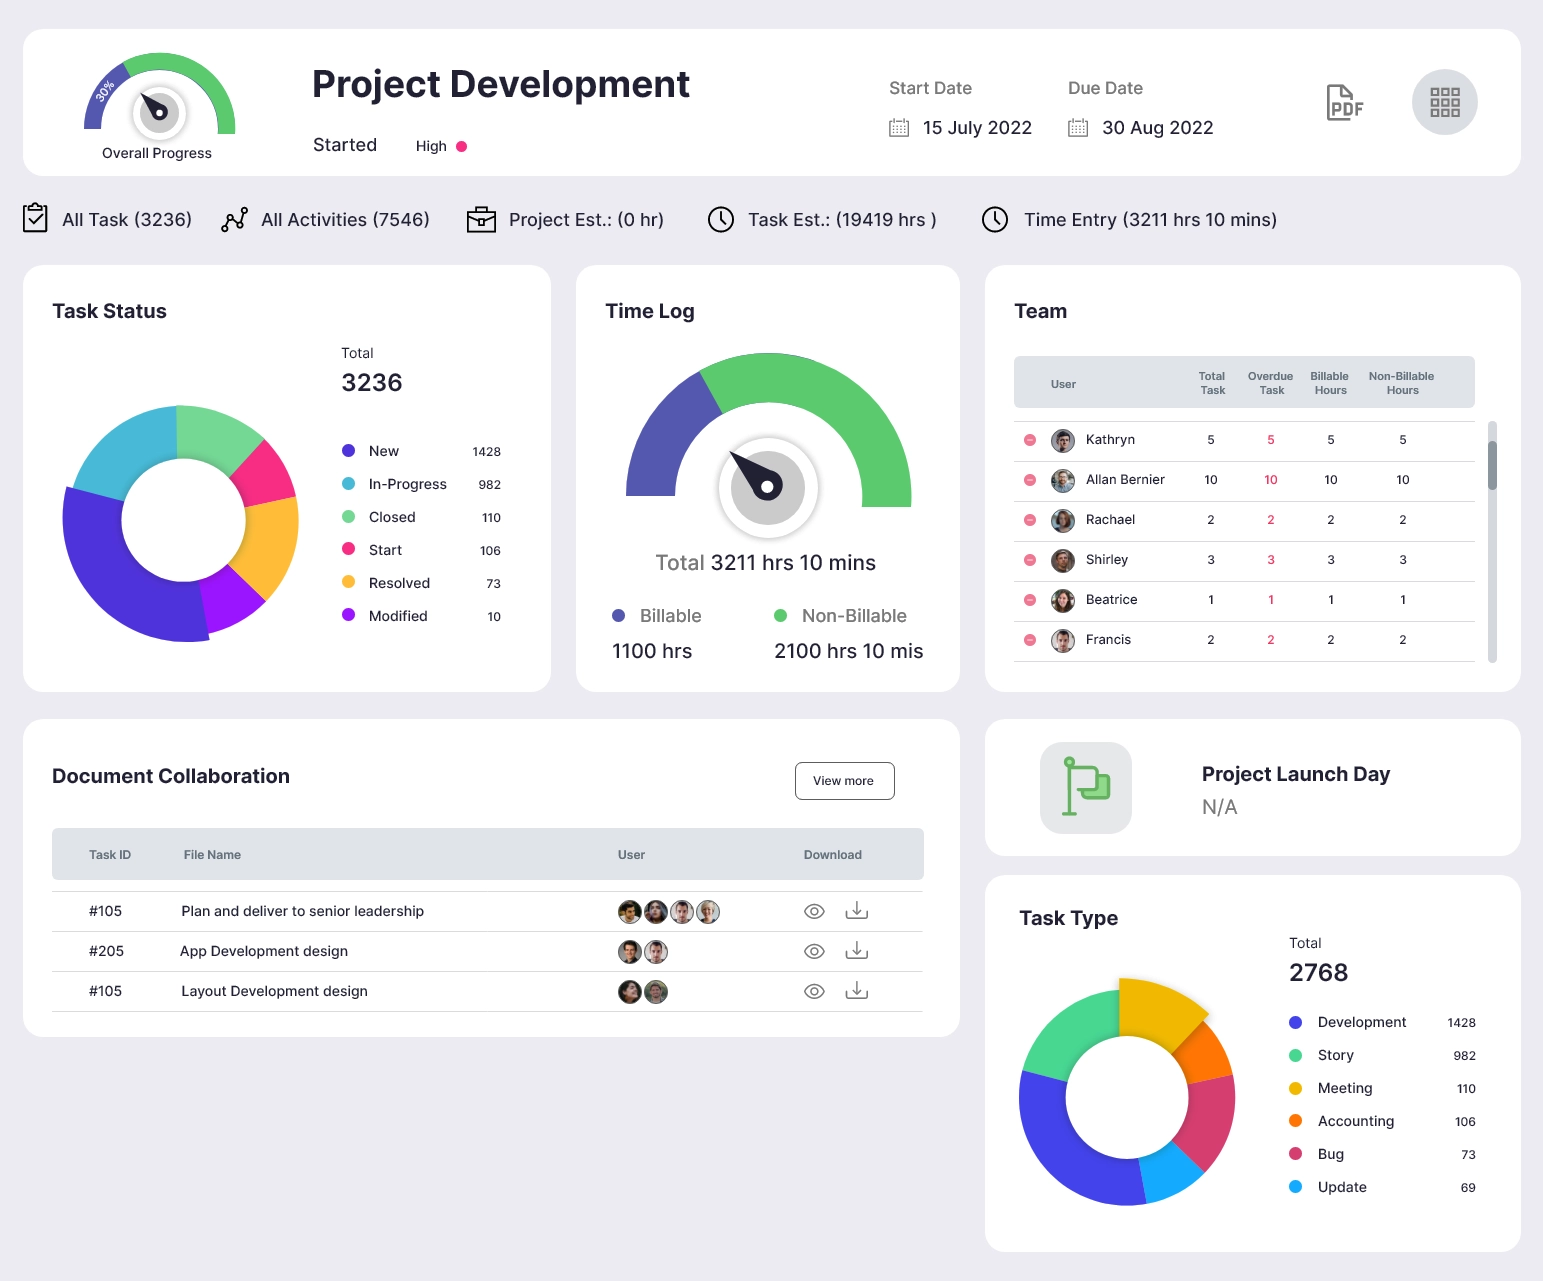1543x1281 pixels.
Task: Click the New status color dot
Action: pyautogui.click(x=348, y=451)
